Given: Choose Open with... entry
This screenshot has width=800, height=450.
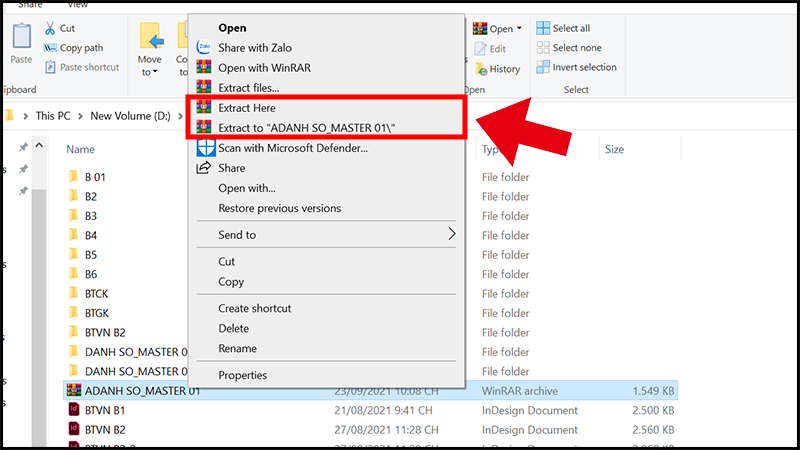Looking at the screenshot, I should [247, 188].
